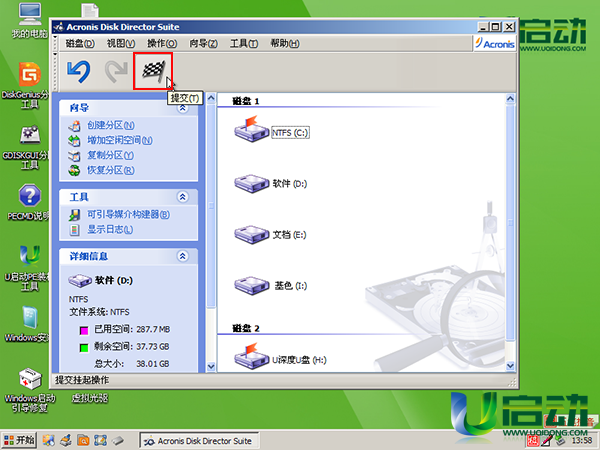
Task: Click disk list scrollbar up arrow
Action: point(510,99)
